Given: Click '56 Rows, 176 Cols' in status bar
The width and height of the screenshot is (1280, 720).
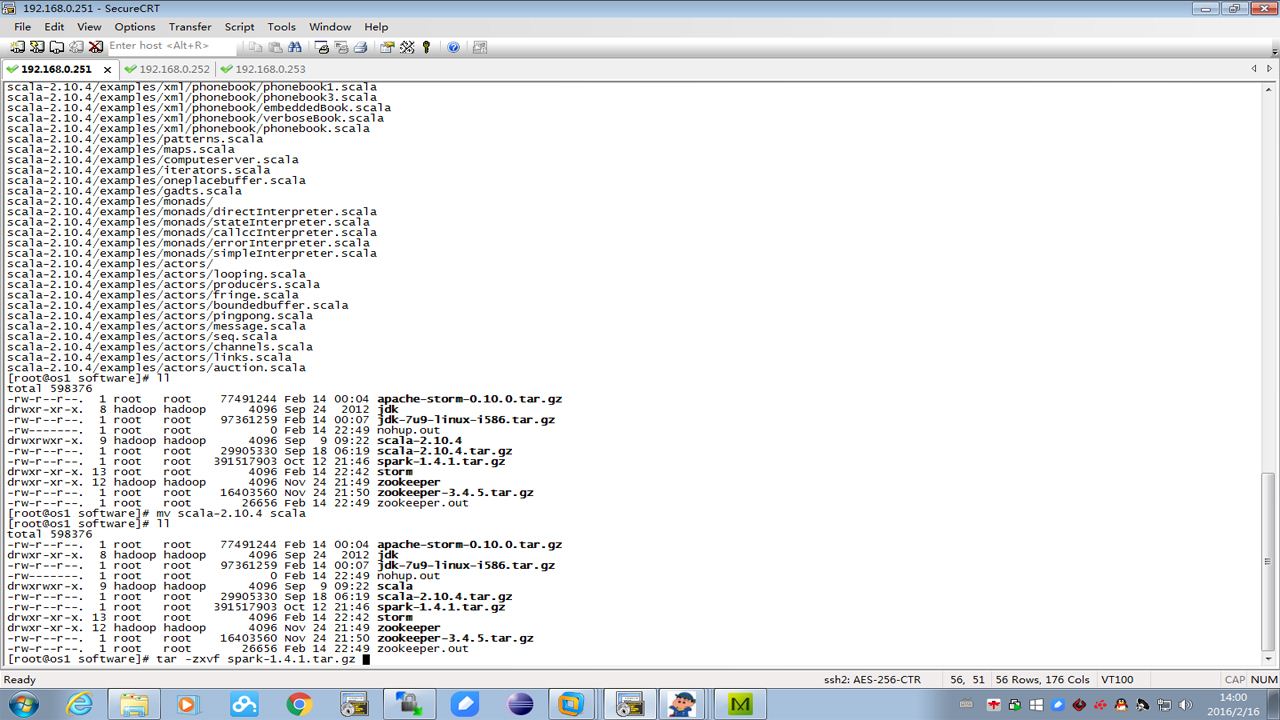Looking at the screenshot, I should (x=1042, y=679).
